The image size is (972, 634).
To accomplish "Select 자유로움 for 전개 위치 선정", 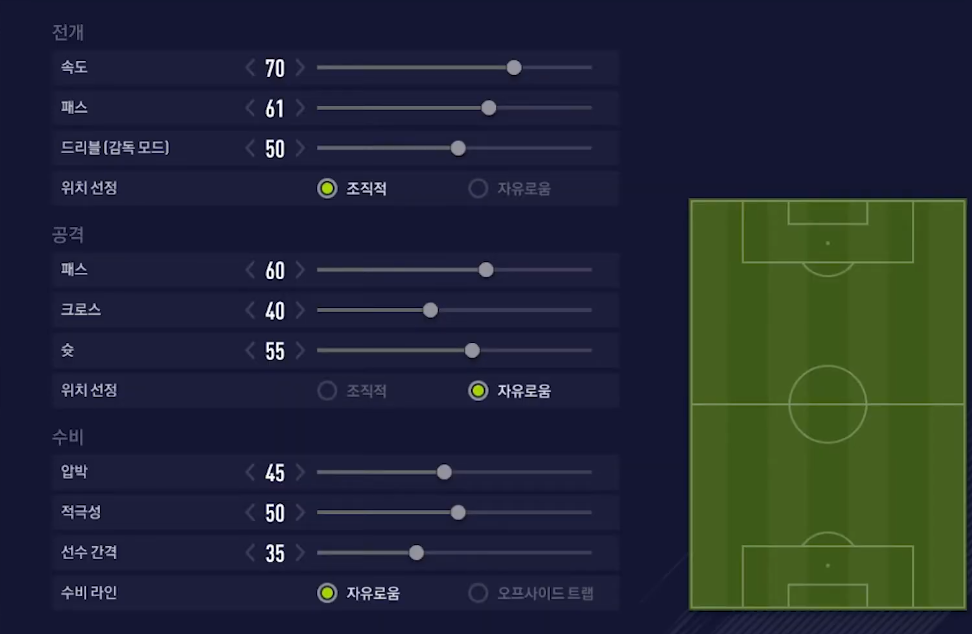I will coord(478,188).
